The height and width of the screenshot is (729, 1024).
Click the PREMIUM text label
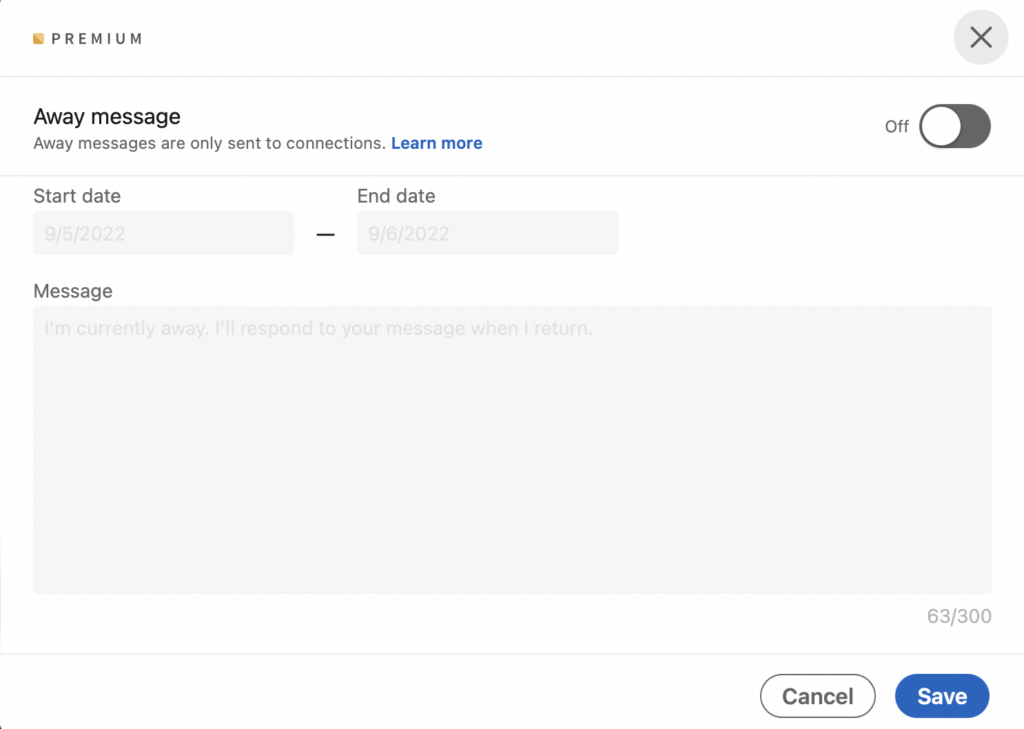coord(96,39)
